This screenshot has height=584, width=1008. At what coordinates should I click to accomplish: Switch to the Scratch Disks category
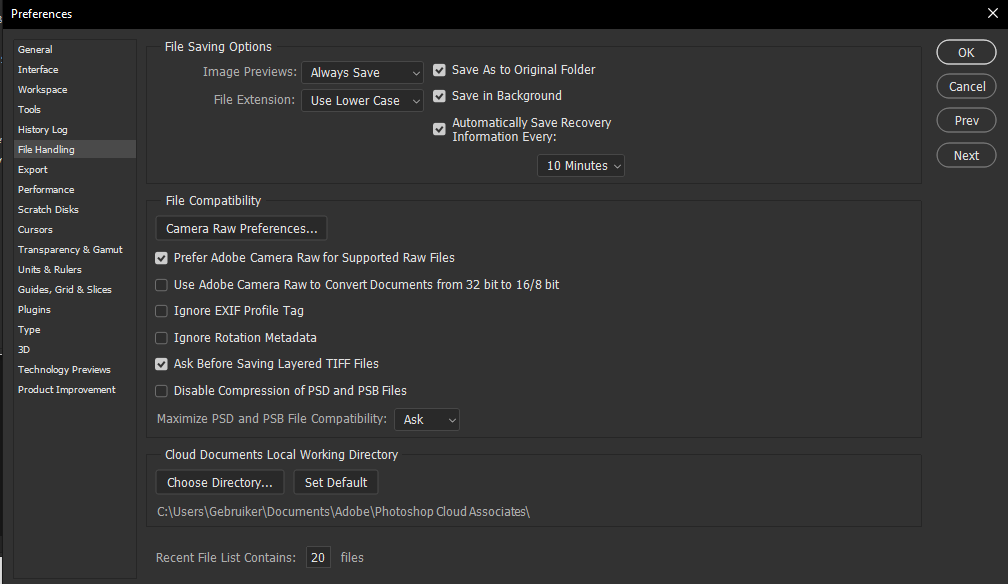point(48,210)
